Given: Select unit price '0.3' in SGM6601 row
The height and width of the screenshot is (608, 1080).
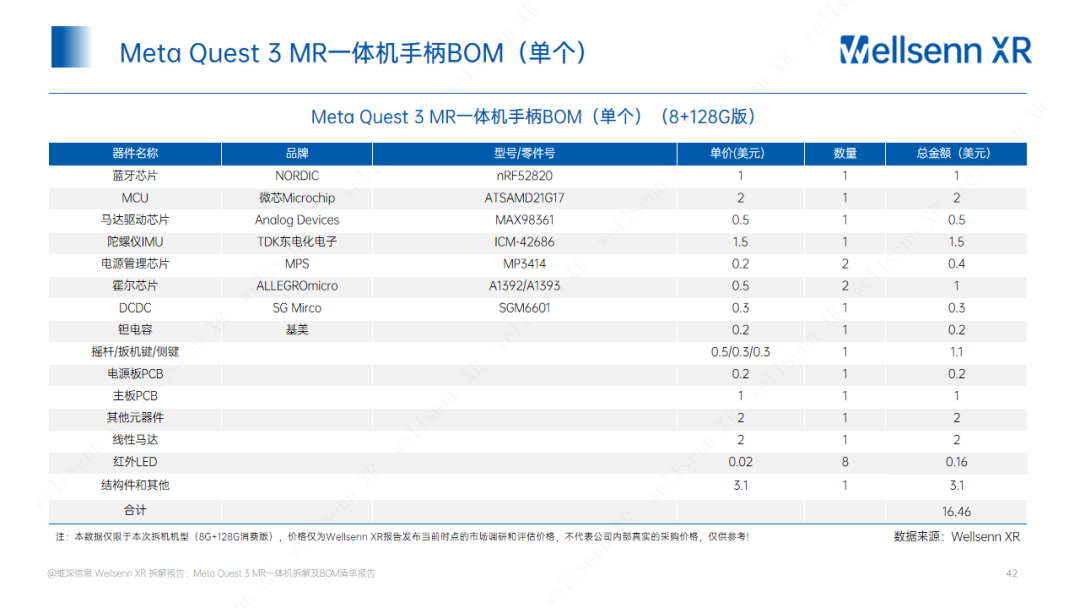Looking at the screenshot, I should 740,308.
